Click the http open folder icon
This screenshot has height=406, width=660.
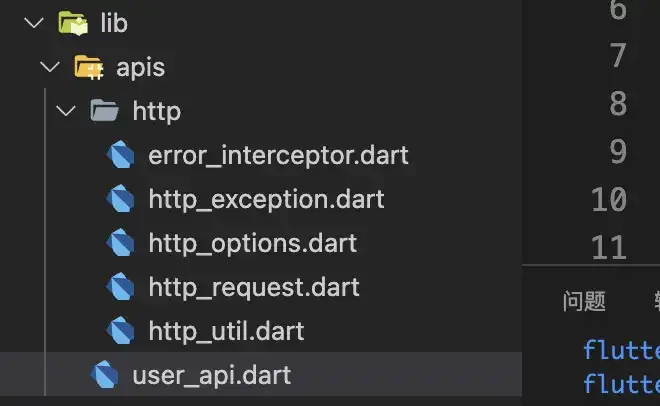click(104, 110)
